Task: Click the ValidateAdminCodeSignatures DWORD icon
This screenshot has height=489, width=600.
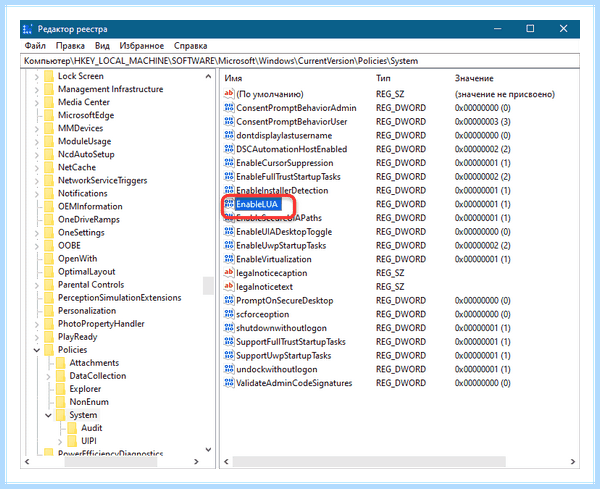Action: [229, 383]
